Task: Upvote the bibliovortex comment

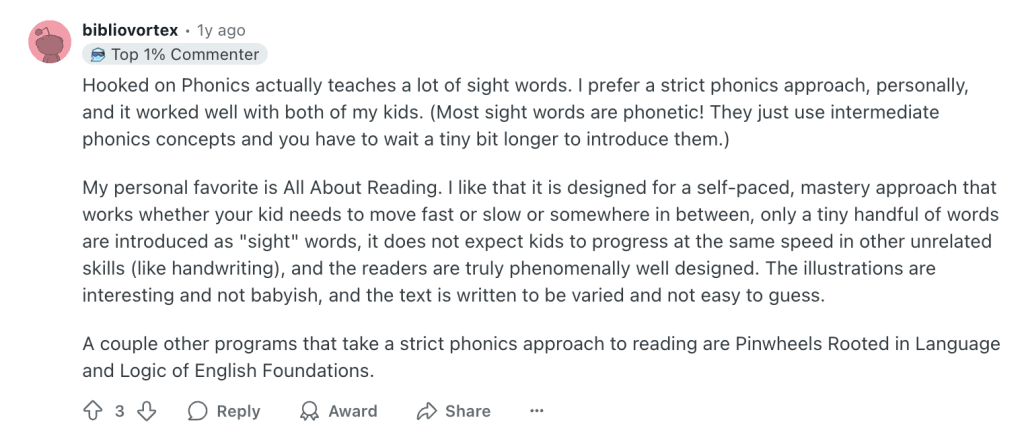Action: click(x=93, y=411)
